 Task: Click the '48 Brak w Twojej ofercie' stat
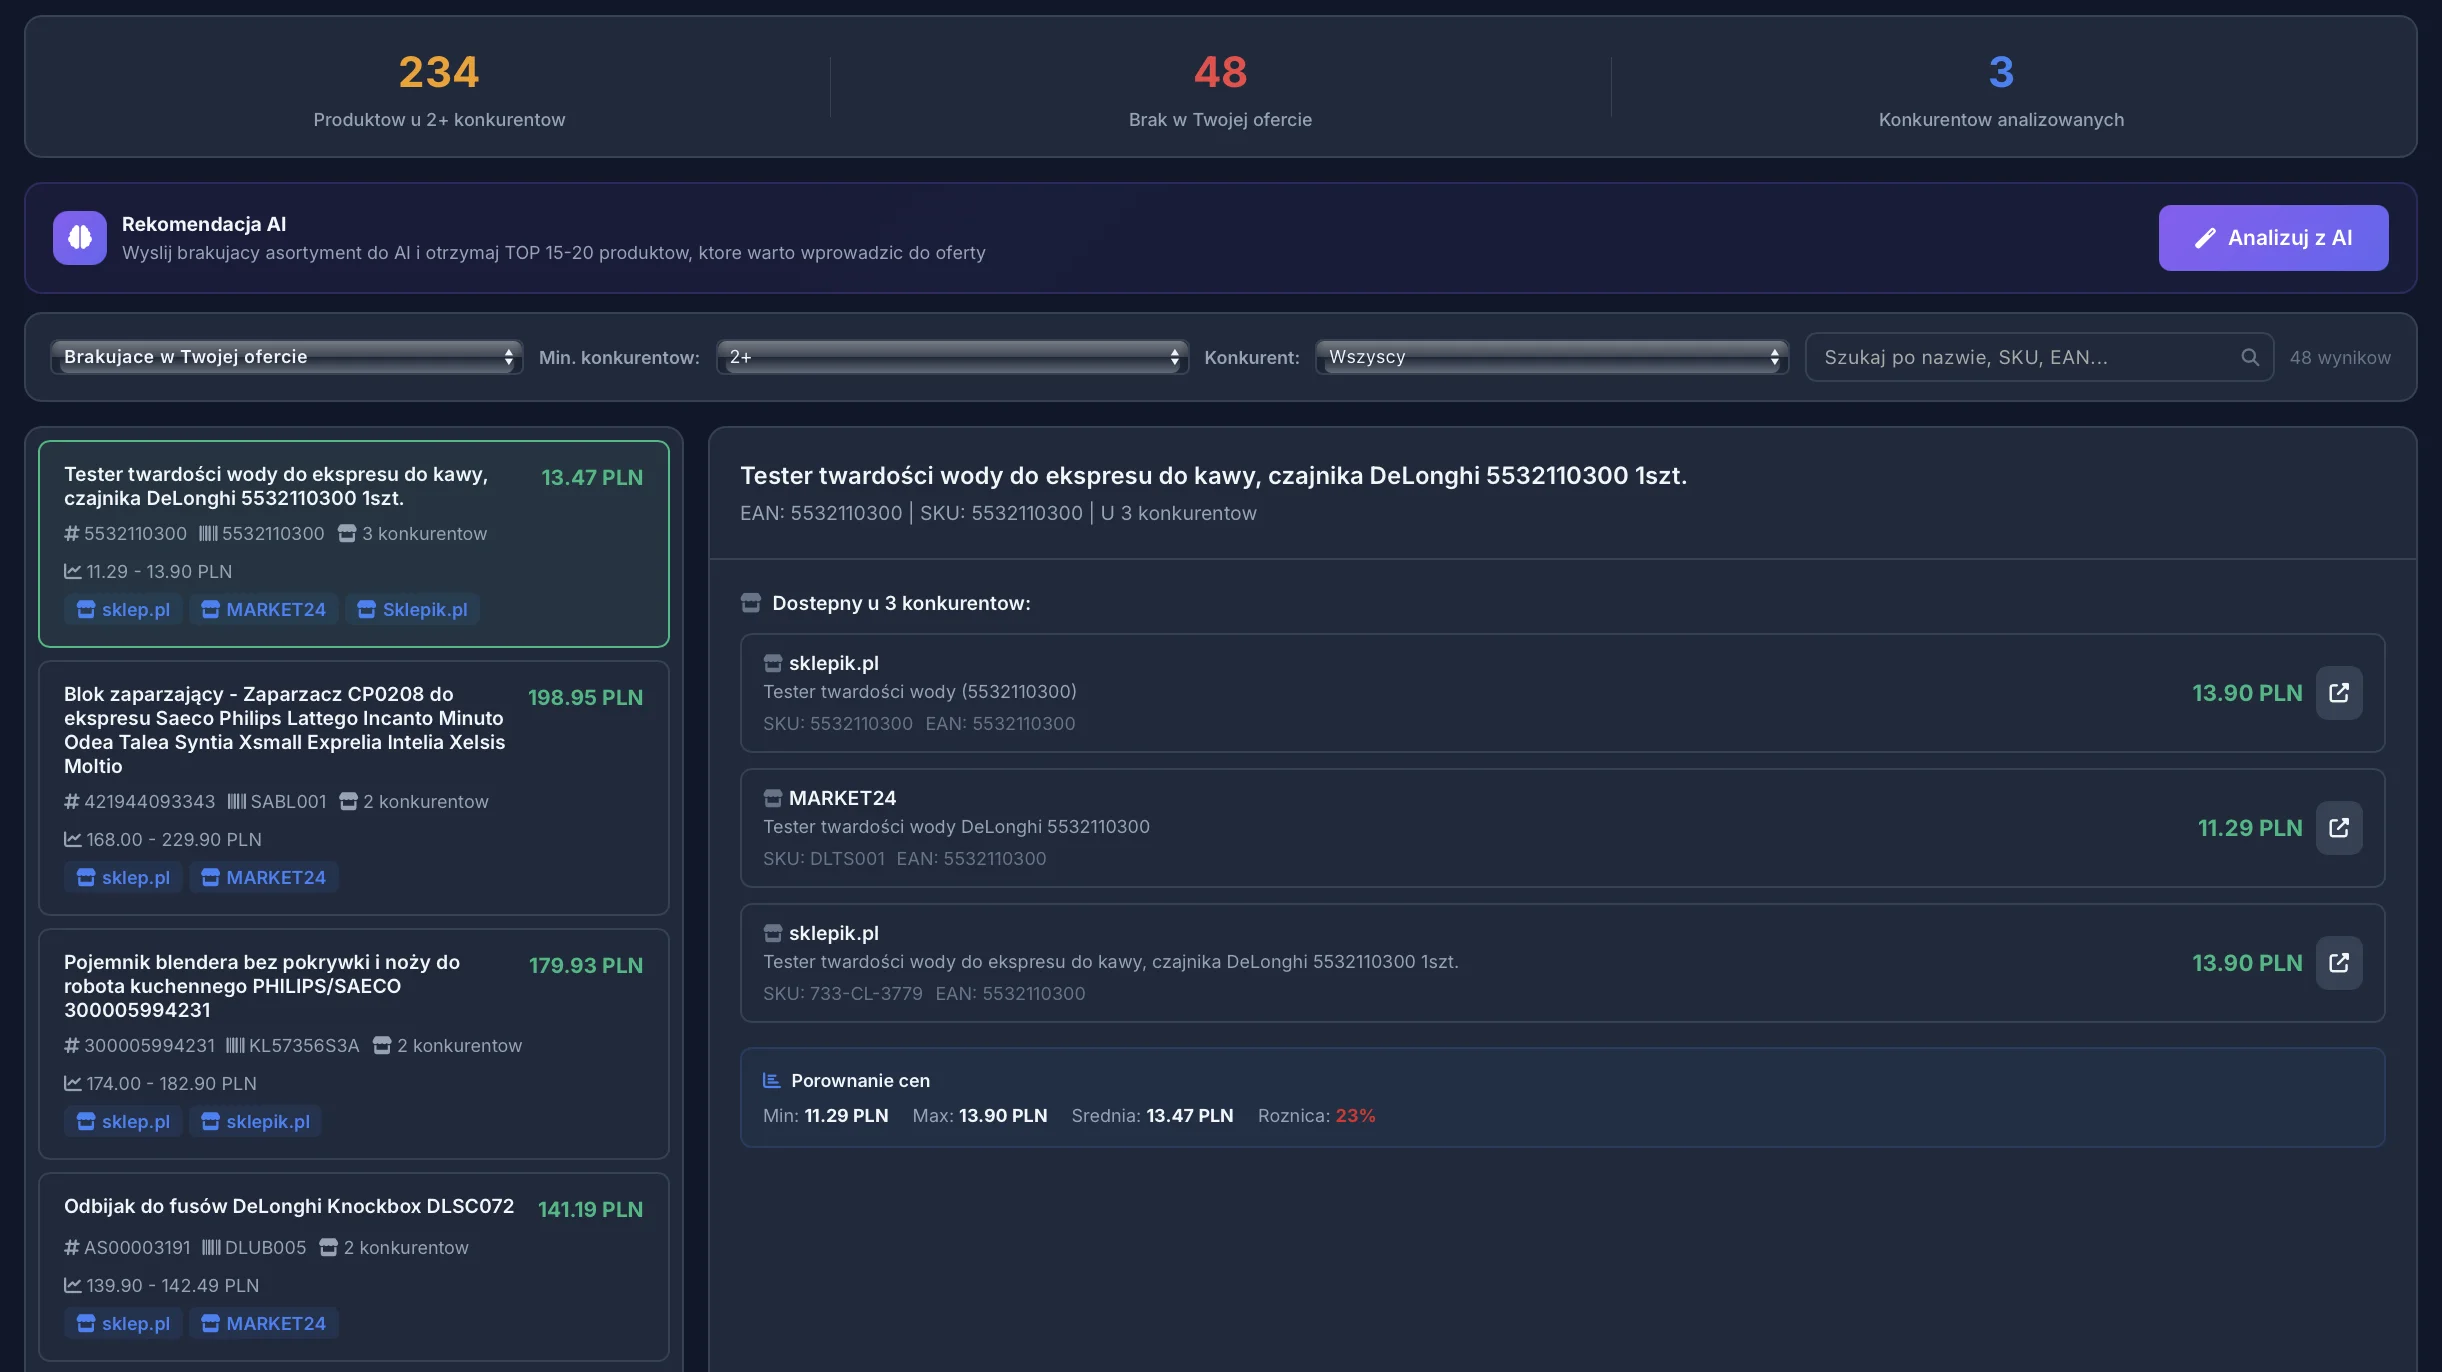pos(1220,90)
